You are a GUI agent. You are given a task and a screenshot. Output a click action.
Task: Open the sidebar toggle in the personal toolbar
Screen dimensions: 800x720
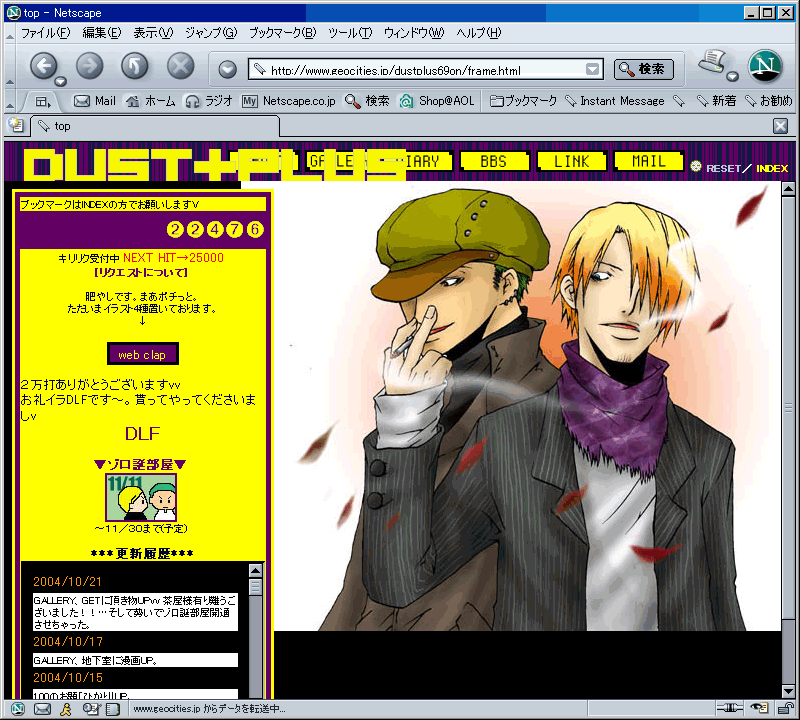(43, 102)
